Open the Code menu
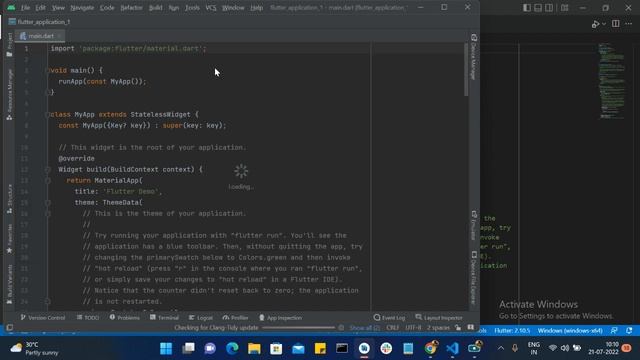The image size is (640, 360). 107,8
